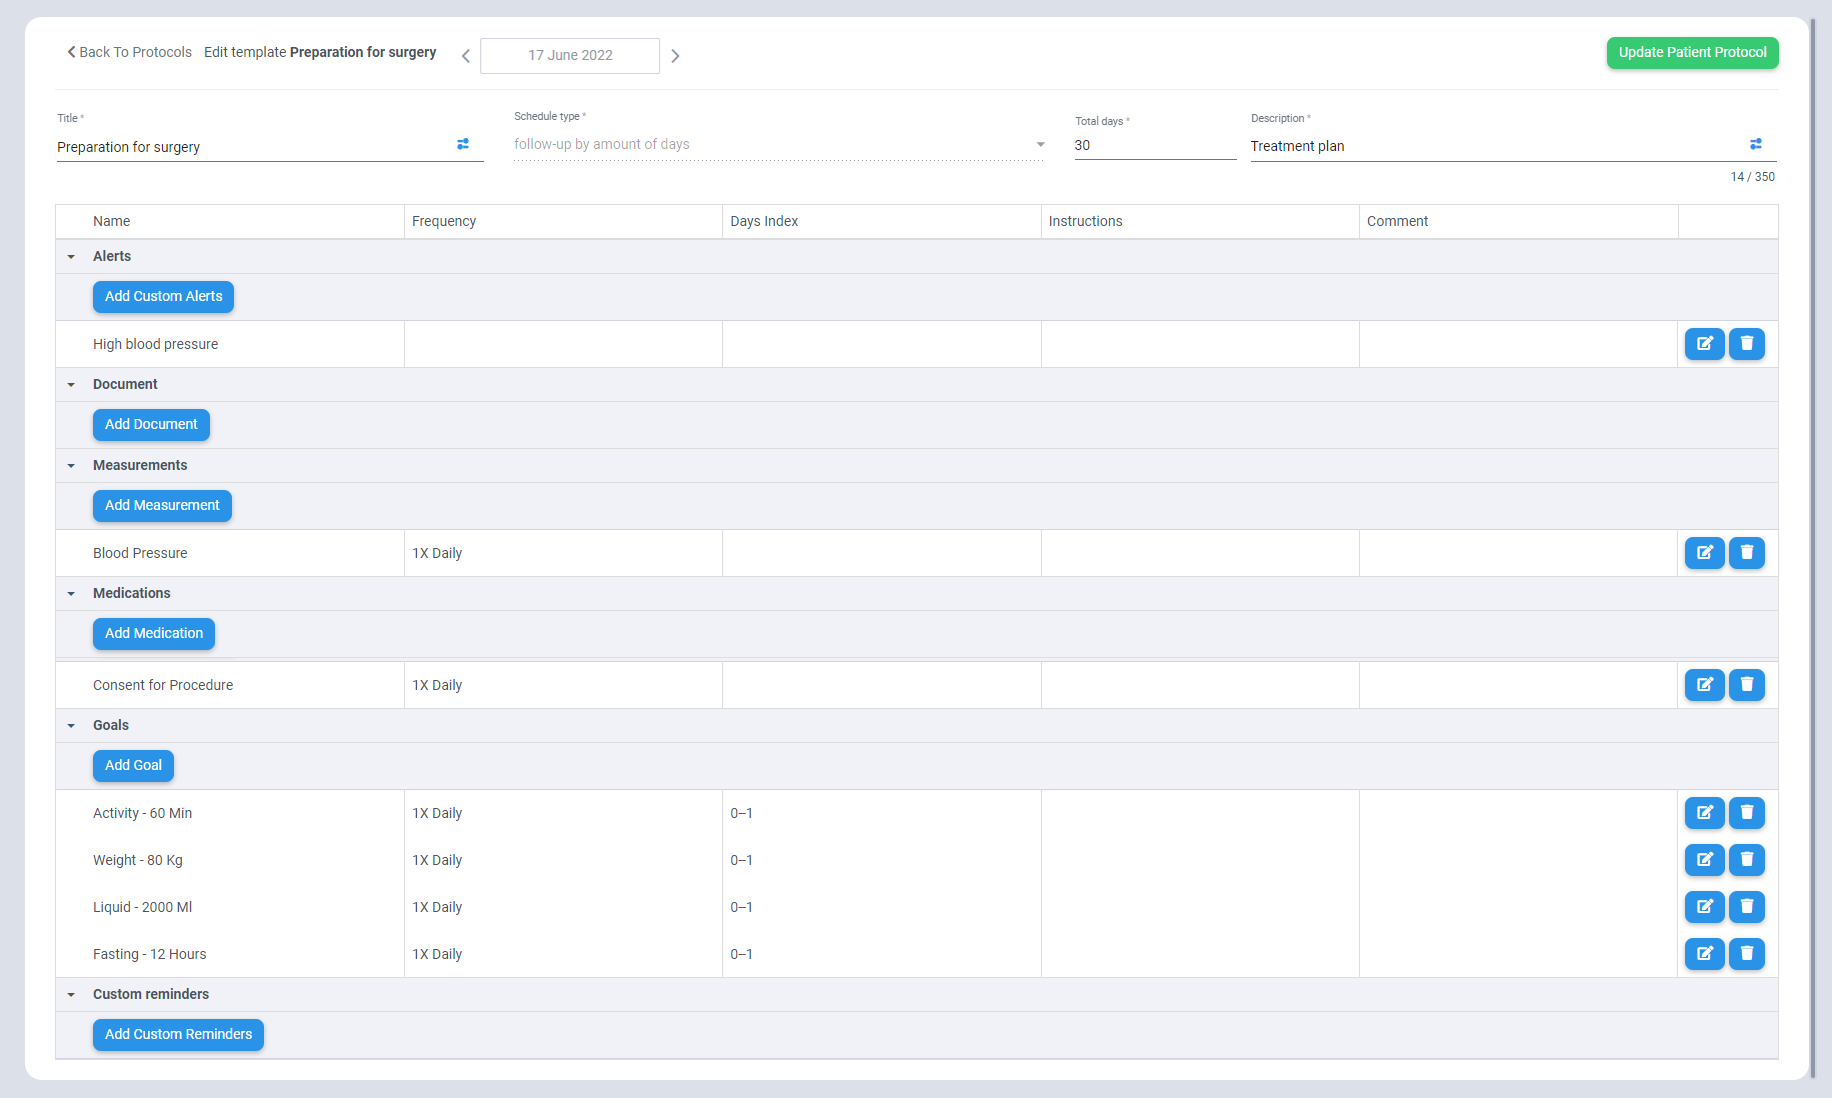Click Add Custom Reminders button

[x=178, y=1035]
